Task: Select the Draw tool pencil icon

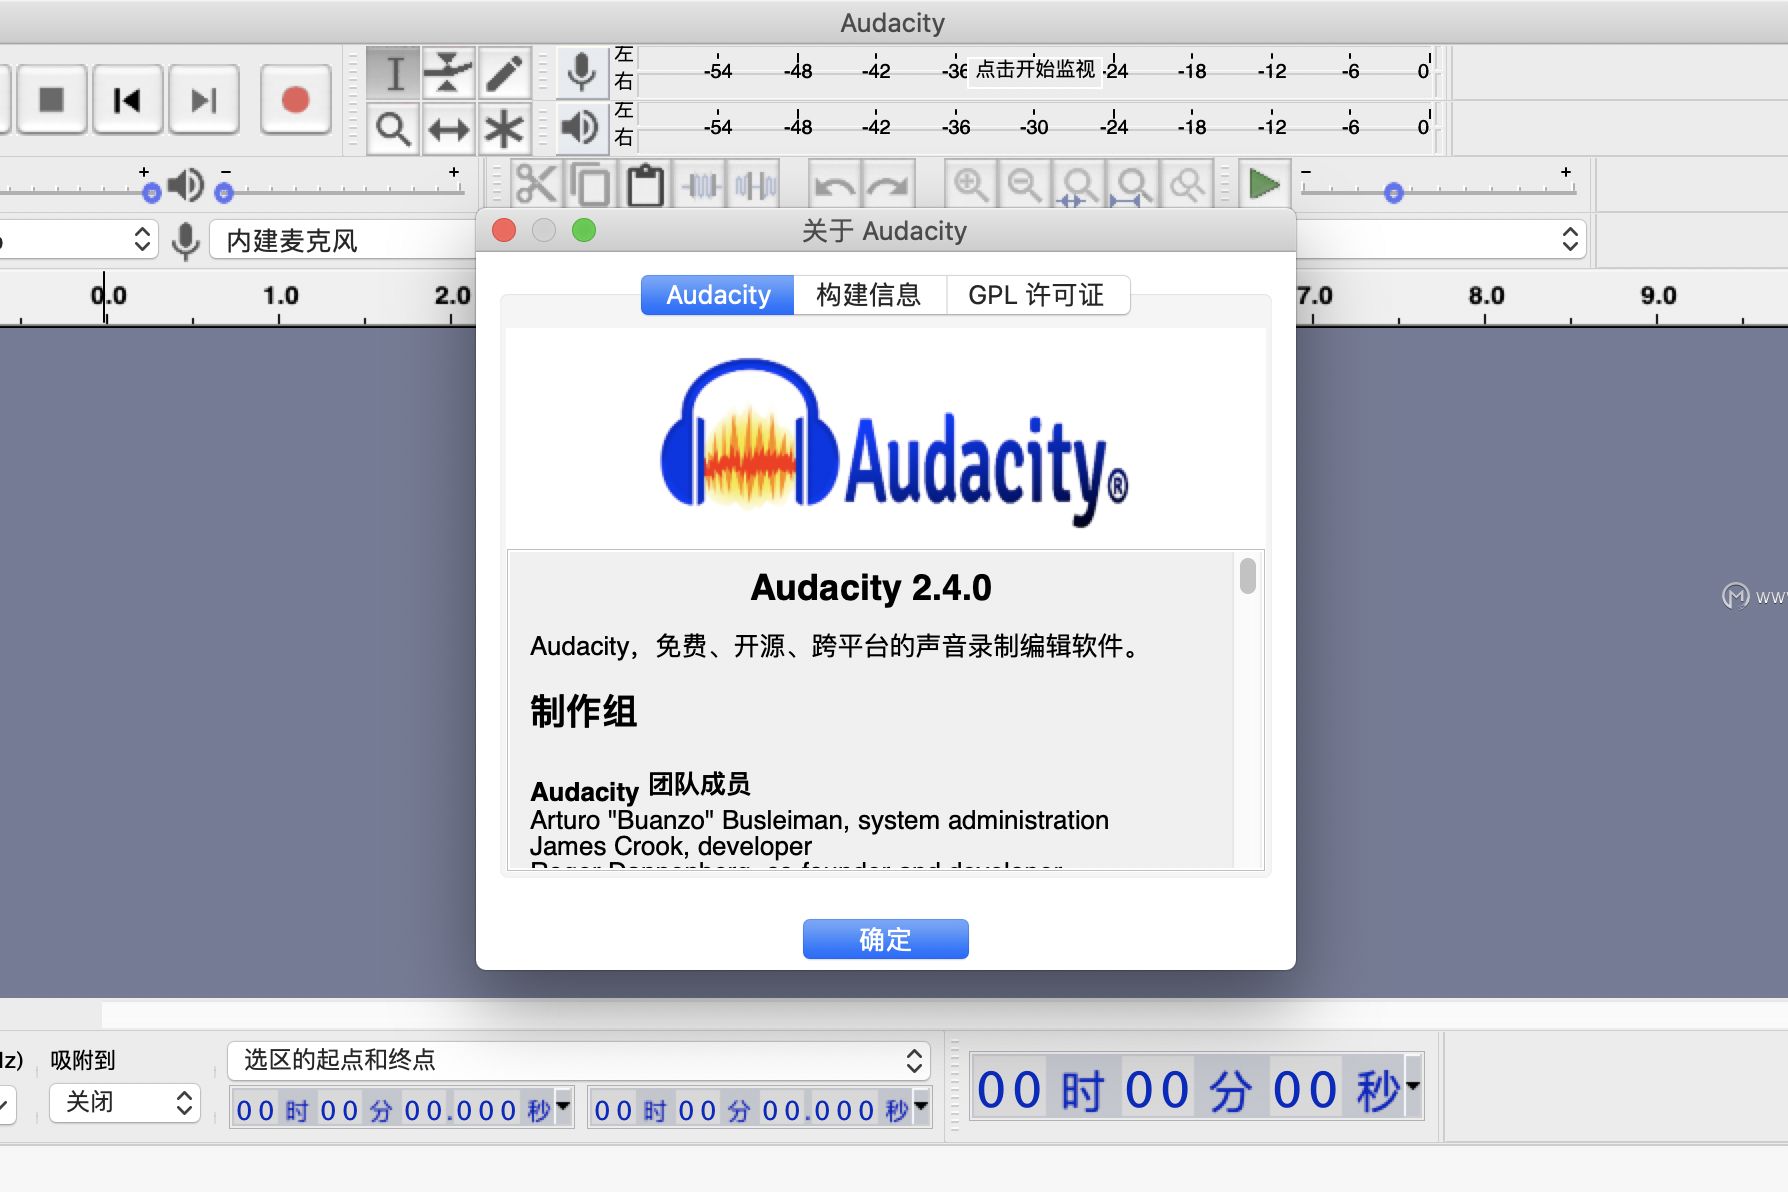Action: 504,72
